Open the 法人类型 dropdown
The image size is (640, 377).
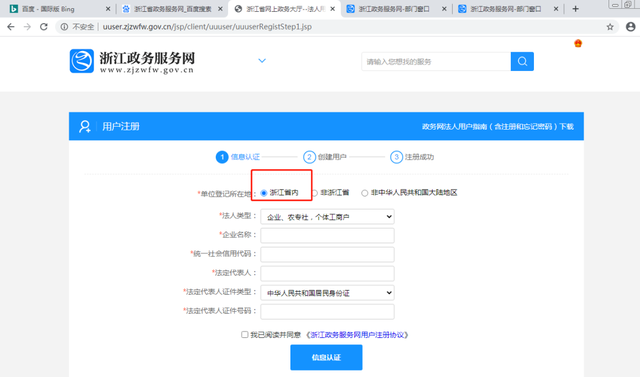pos(327,217)
